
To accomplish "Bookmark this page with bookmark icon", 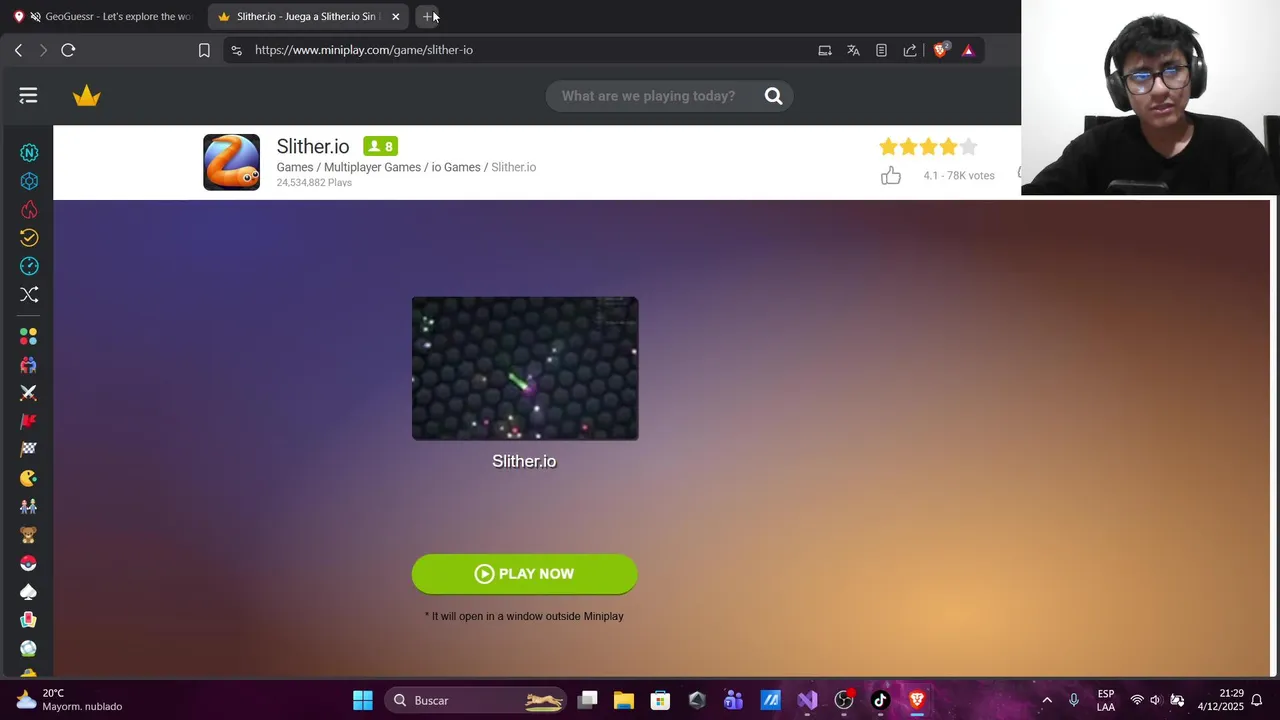I will click(x=204, y=50).
